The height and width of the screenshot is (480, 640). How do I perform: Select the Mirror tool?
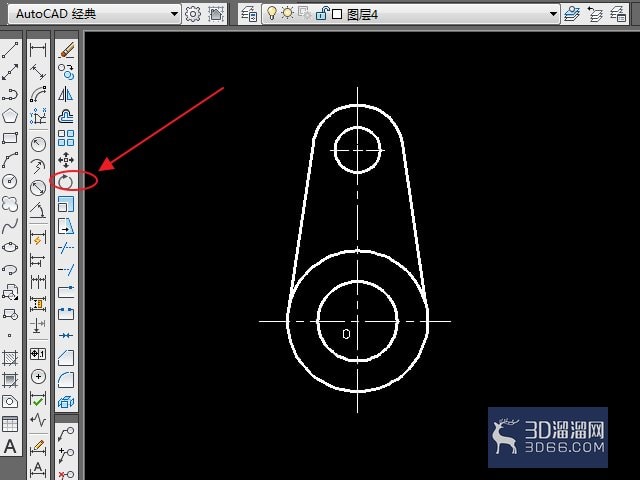(x=66, y=94)
